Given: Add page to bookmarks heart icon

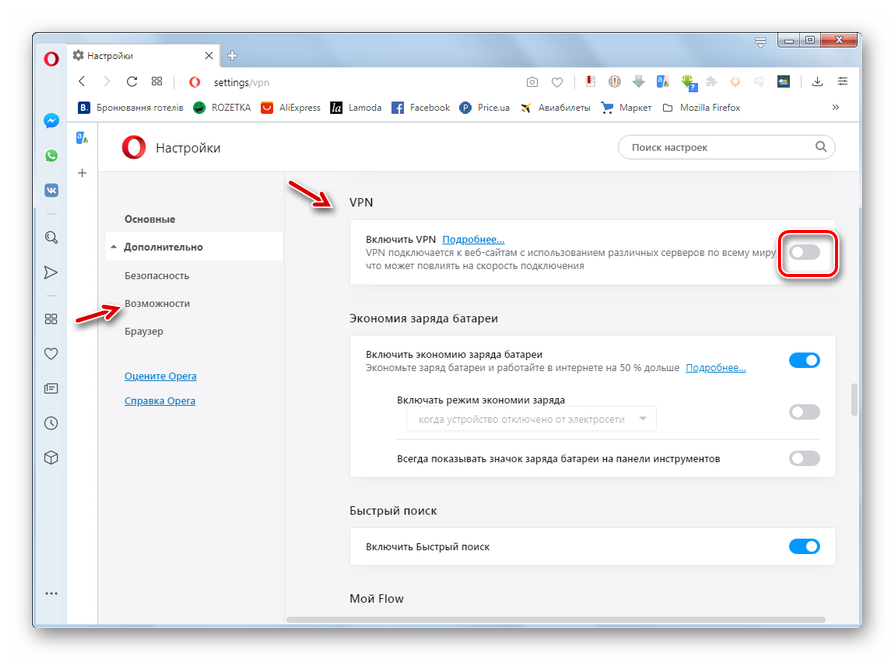Looking at the screenshot, I should (557, 82).
